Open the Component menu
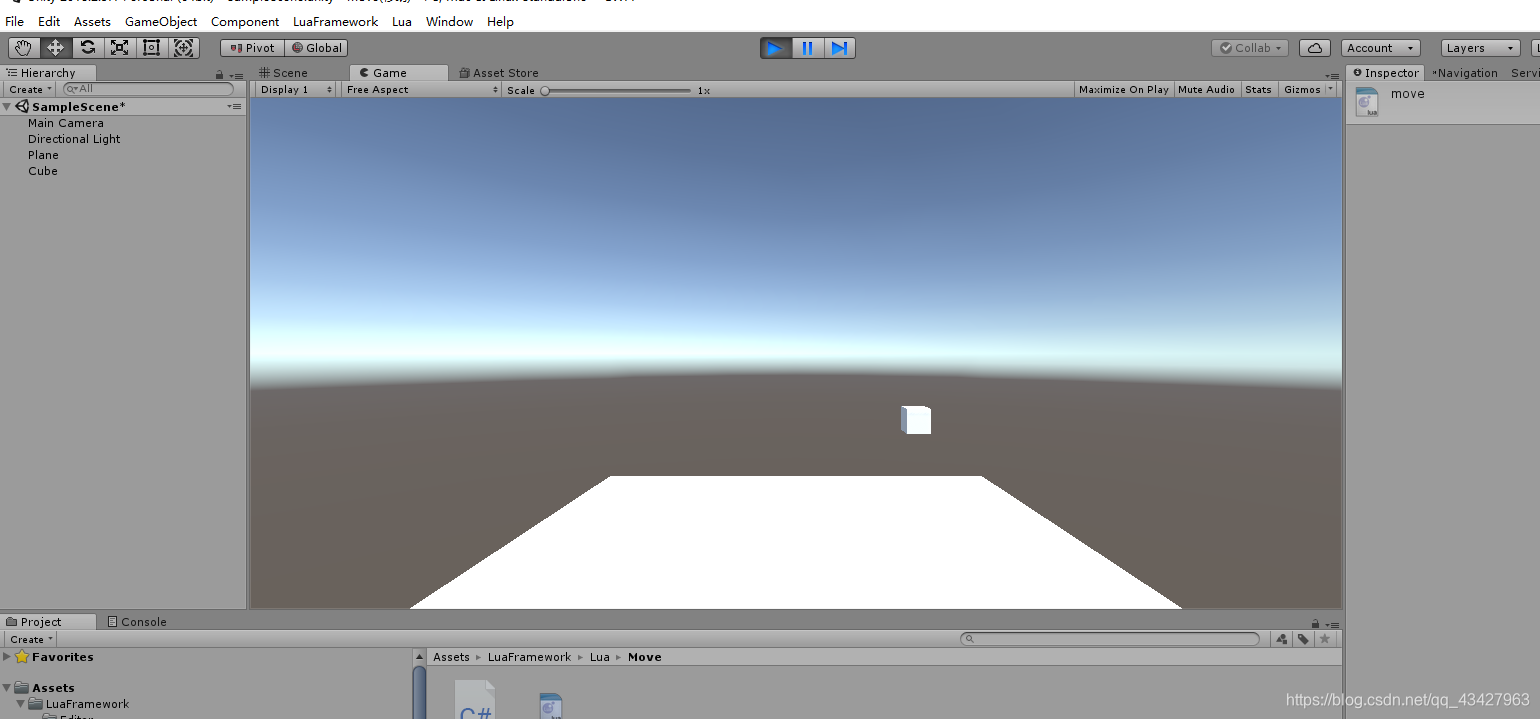The image size is (1540, 719). point(245,21)
